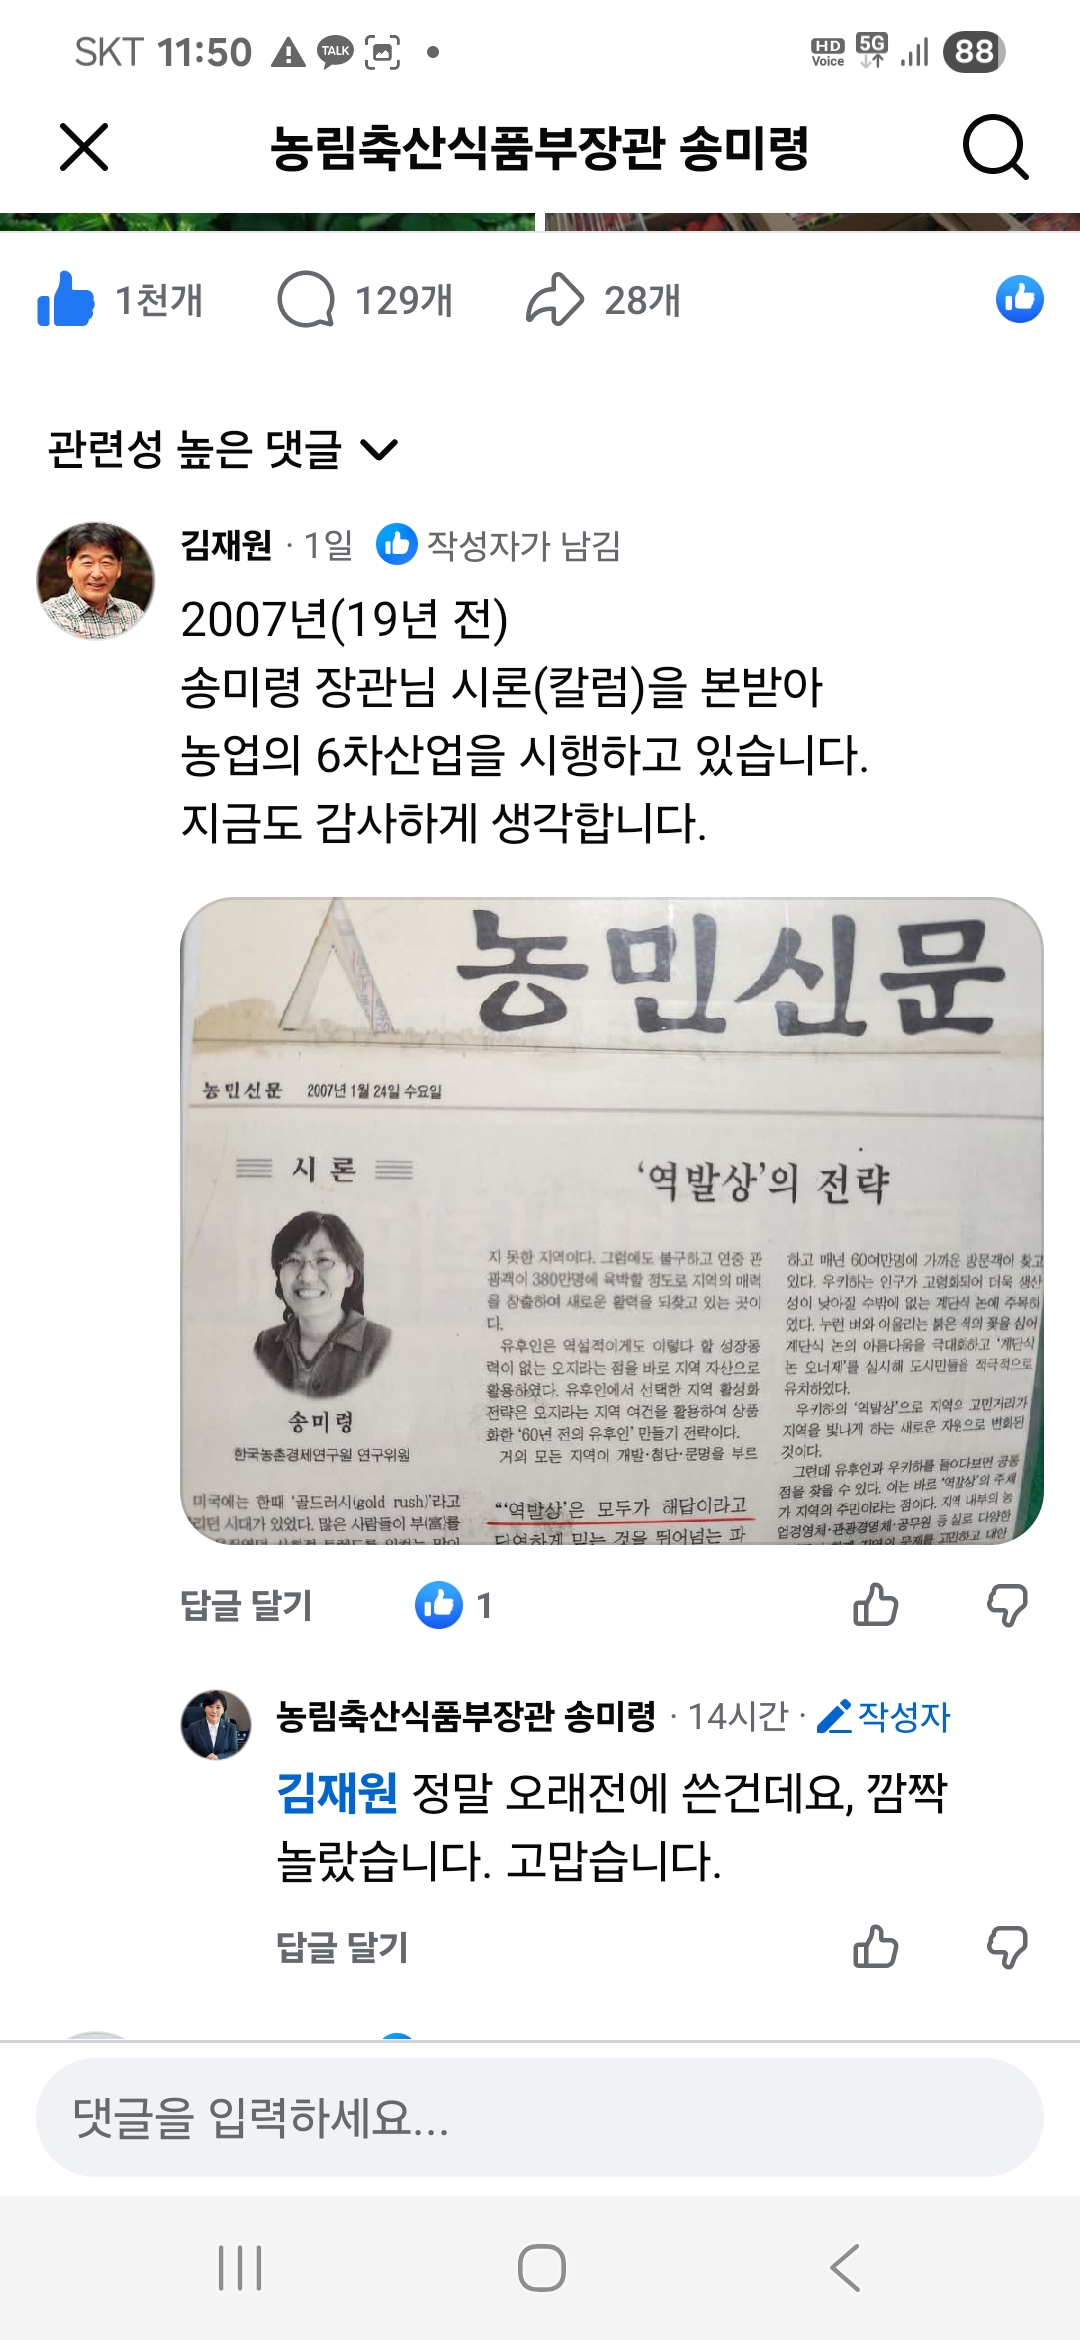Open 농림축산식품부장관 송미령 reply avatar
1080x2340 pixels.
(x=216, y=1725)
